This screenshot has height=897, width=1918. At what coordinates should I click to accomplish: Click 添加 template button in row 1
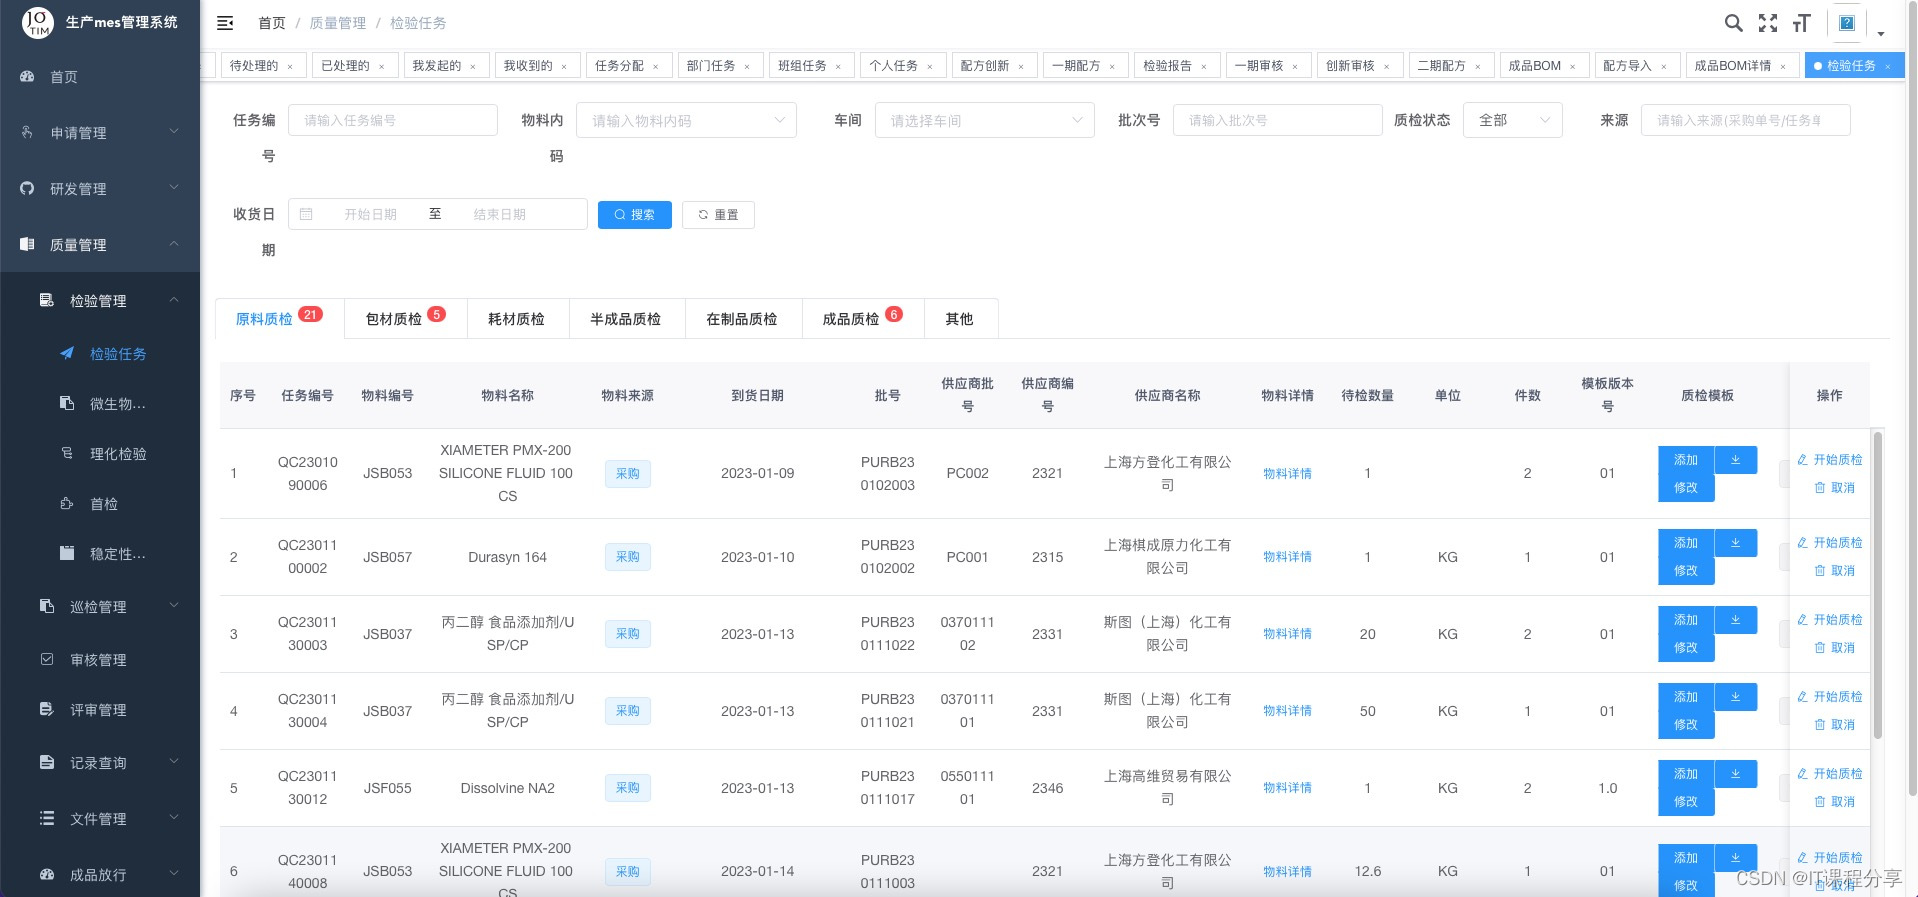point(1686,460)
